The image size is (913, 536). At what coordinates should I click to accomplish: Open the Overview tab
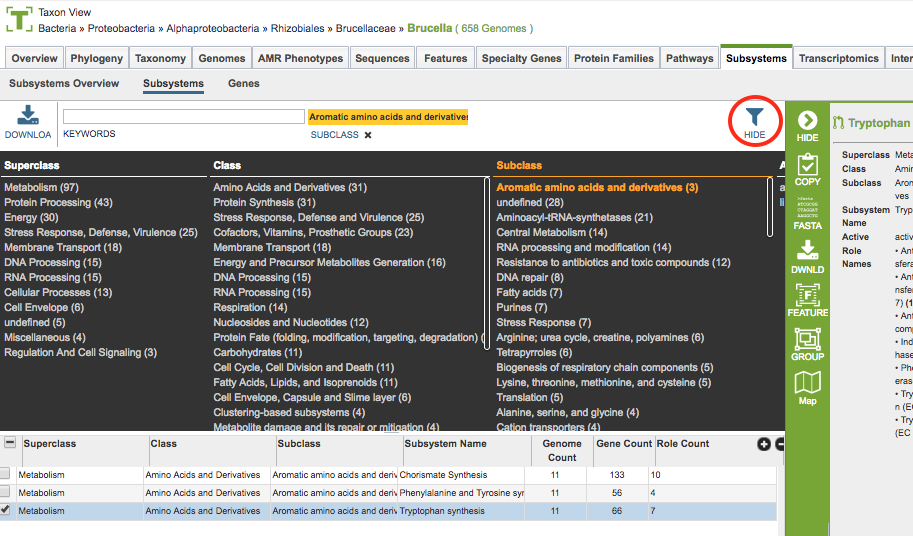(34, 58)
